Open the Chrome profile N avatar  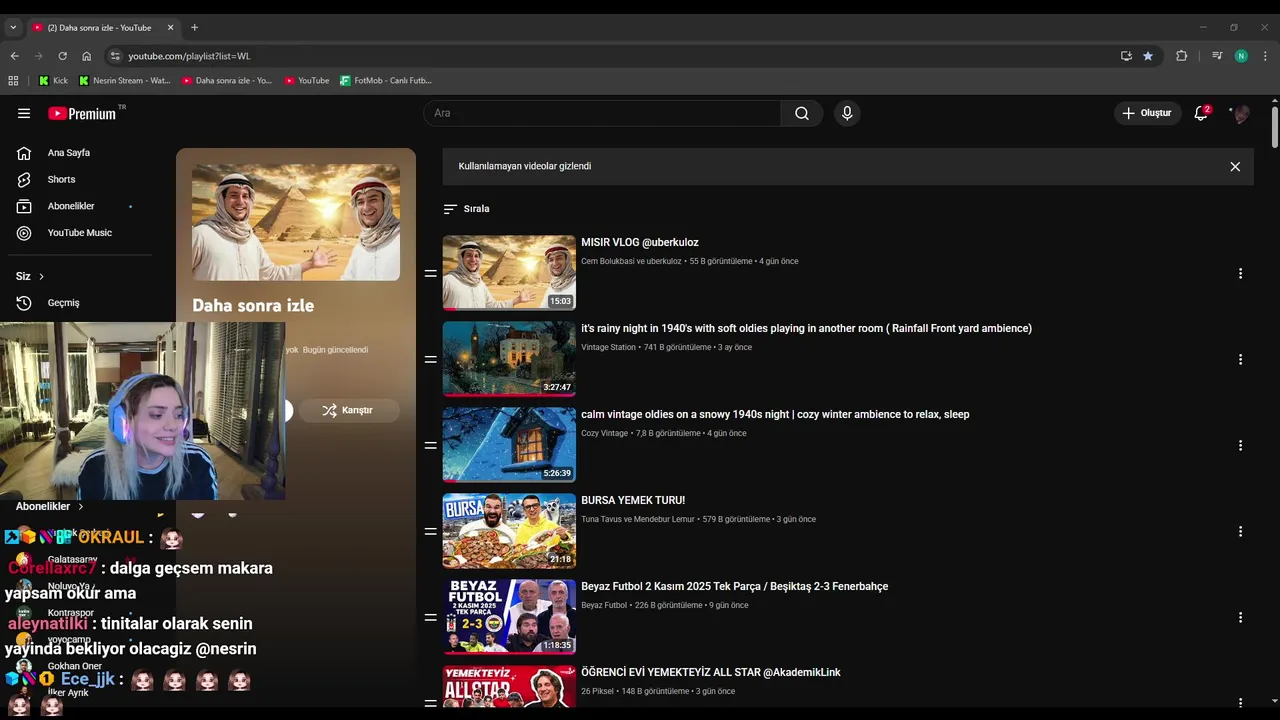(1241, 56)
